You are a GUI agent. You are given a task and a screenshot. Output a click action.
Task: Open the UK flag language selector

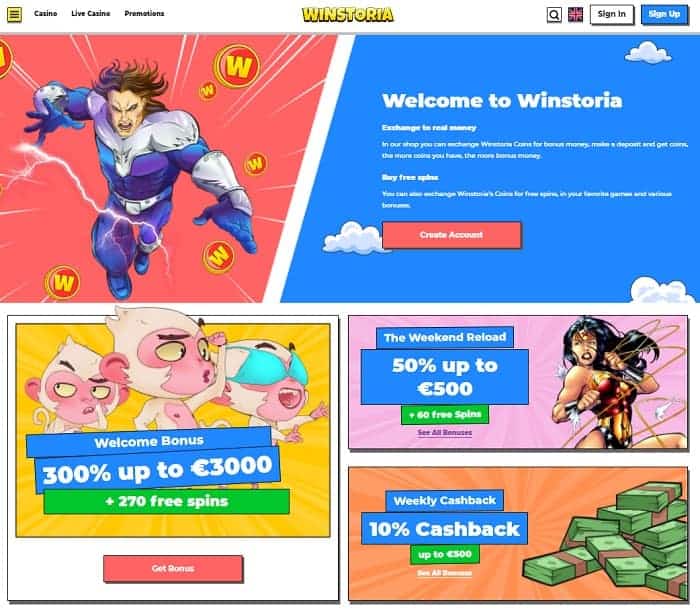click(x=575, y=15)
